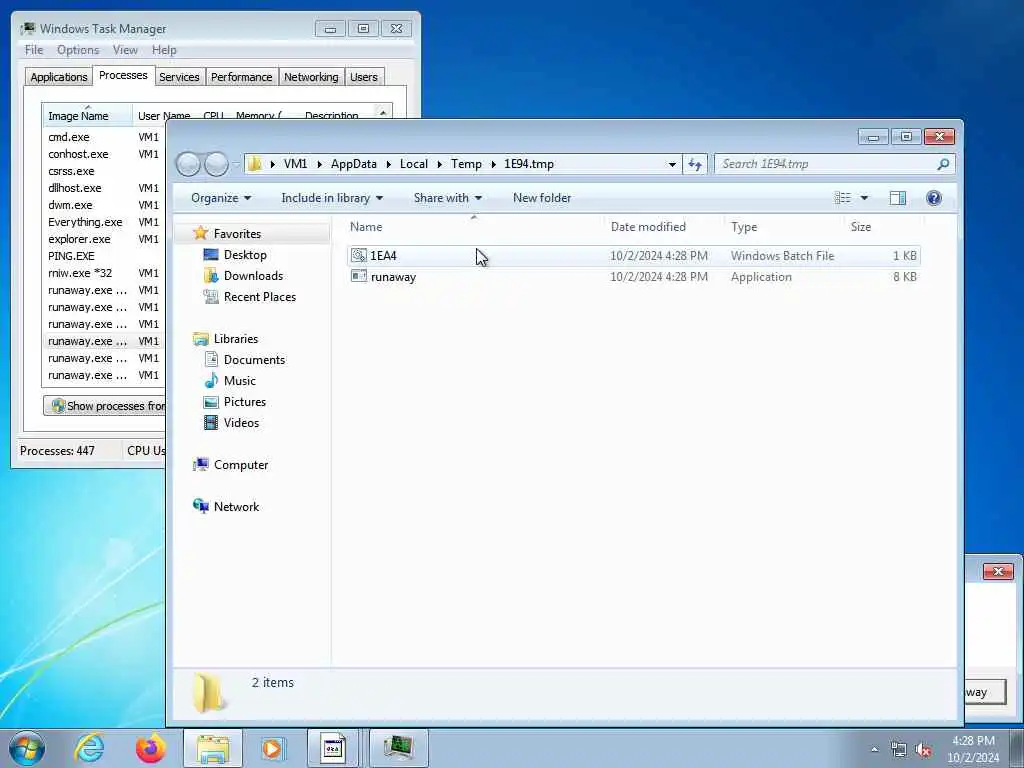Screen dimensions: 1024x768
Task: Open the Windows Start menu
Action: click(27, 748)
